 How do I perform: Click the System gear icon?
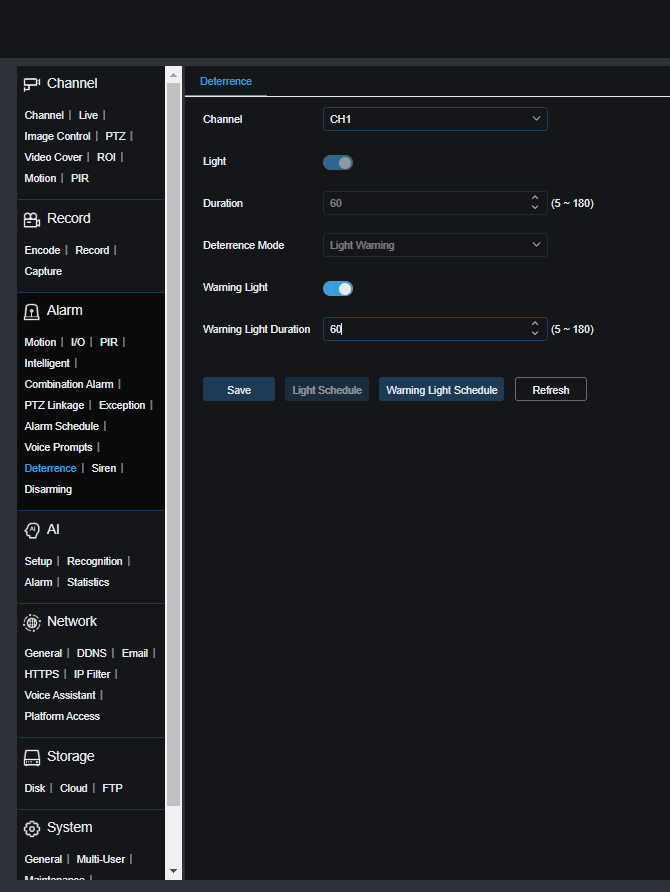click(32, 828)
